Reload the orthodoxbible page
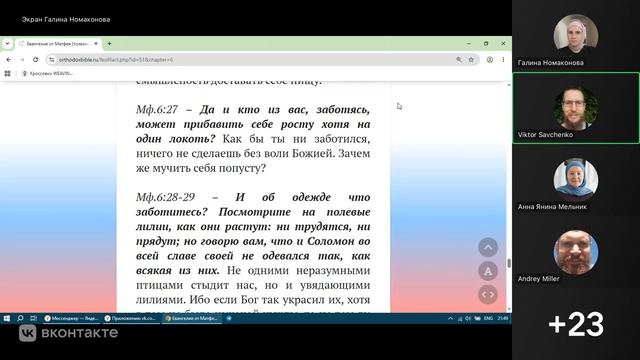This screenshot has width=640, height=360. pos(36,60)
